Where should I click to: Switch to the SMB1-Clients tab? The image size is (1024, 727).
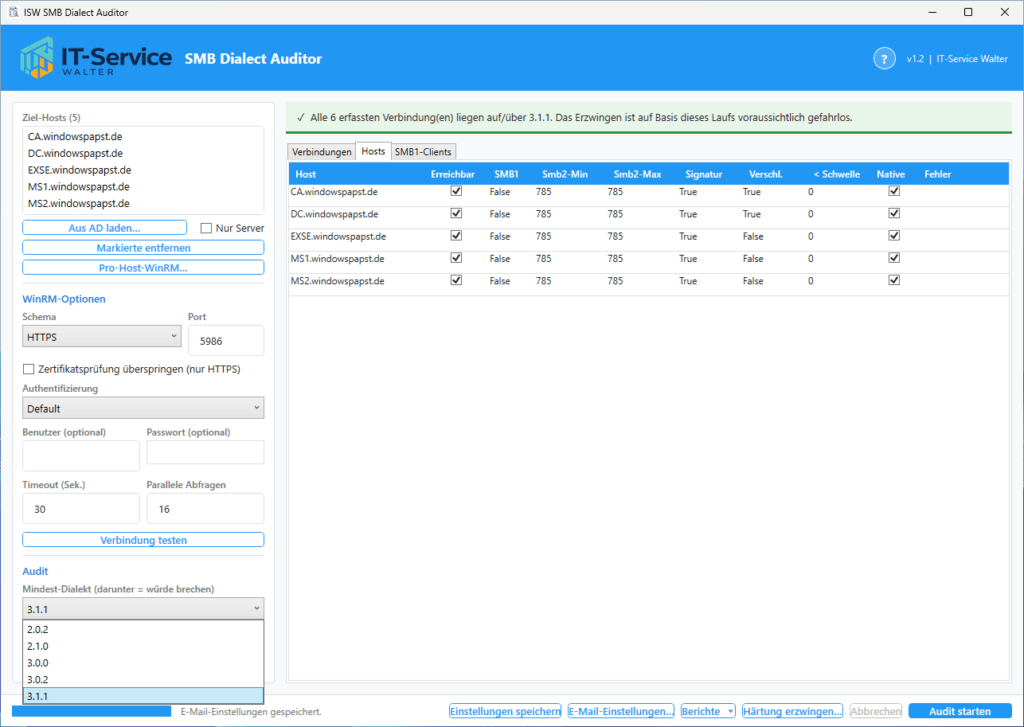pyautogui.click(x=423, y=152)
